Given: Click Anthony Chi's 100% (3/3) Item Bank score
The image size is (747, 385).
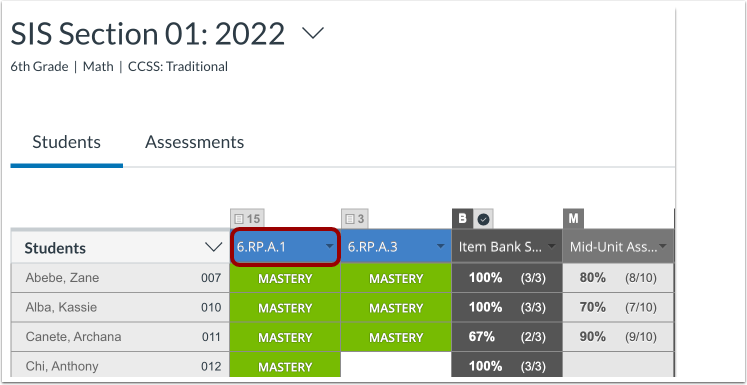Looking at the screenshot, I should pos(507,365).
